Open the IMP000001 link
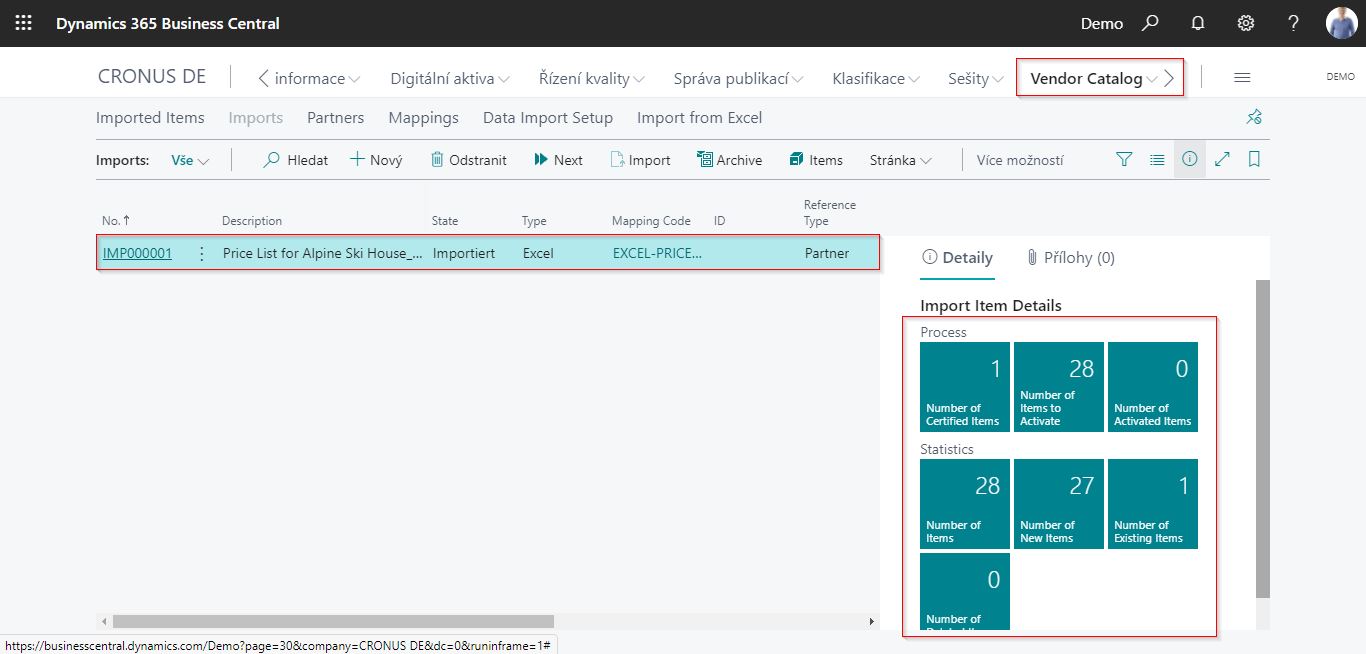 click(x=137, y=254)
